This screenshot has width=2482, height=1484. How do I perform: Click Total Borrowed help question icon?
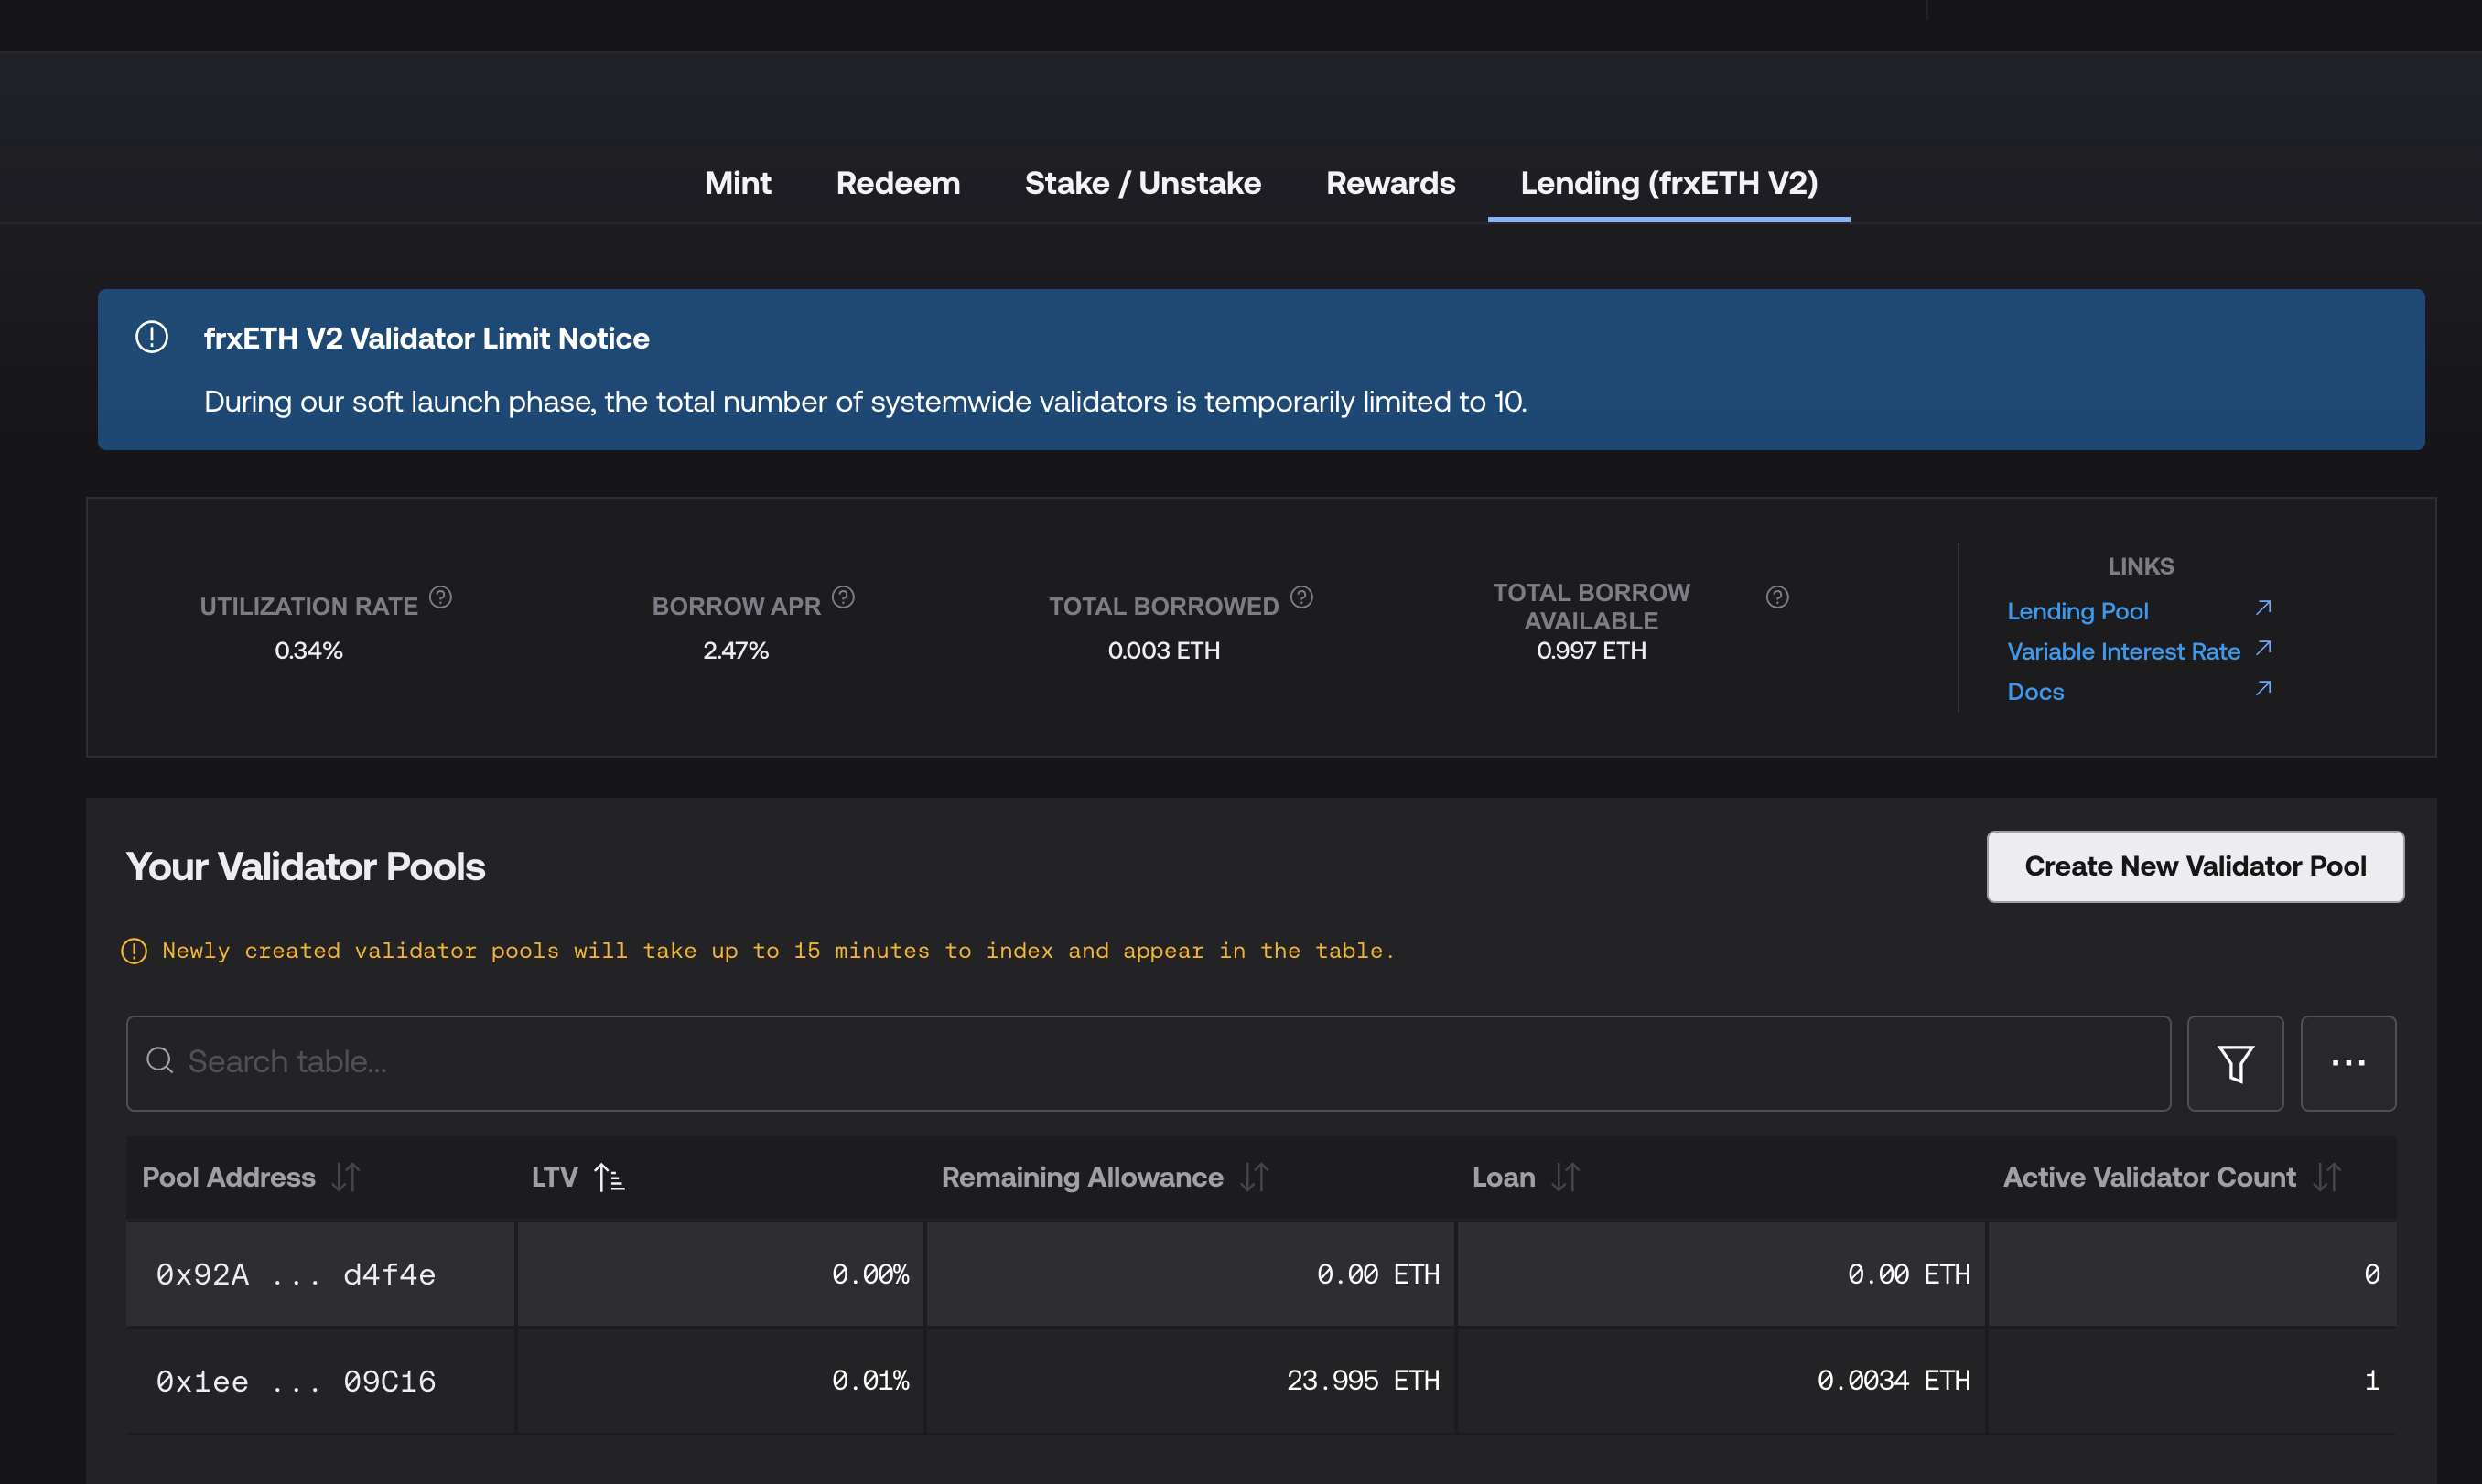1301,597
